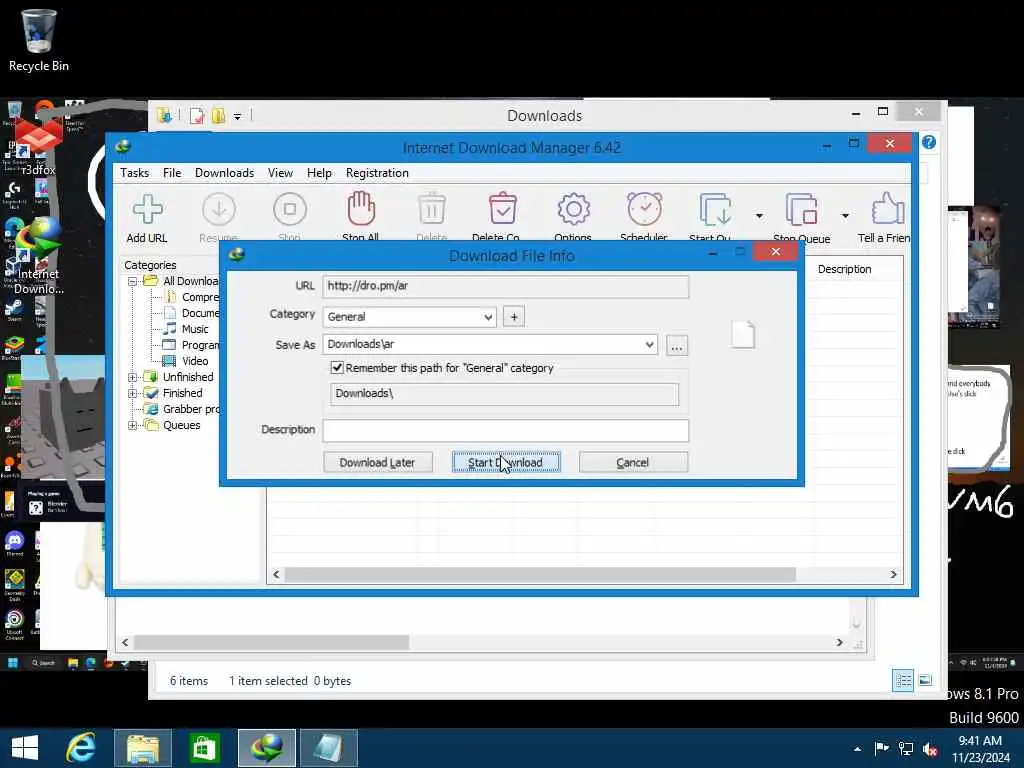This screenshot has width=1024, height=768.
Task: Open the Registration menu
Action: 377,173
